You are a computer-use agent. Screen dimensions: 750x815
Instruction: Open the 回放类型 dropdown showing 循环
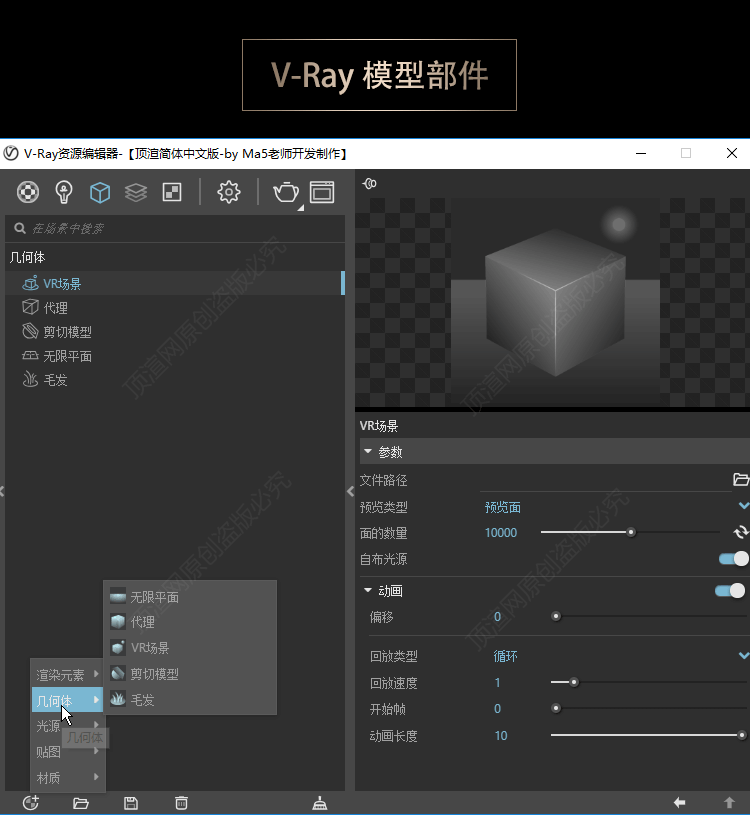coord(620,656)
